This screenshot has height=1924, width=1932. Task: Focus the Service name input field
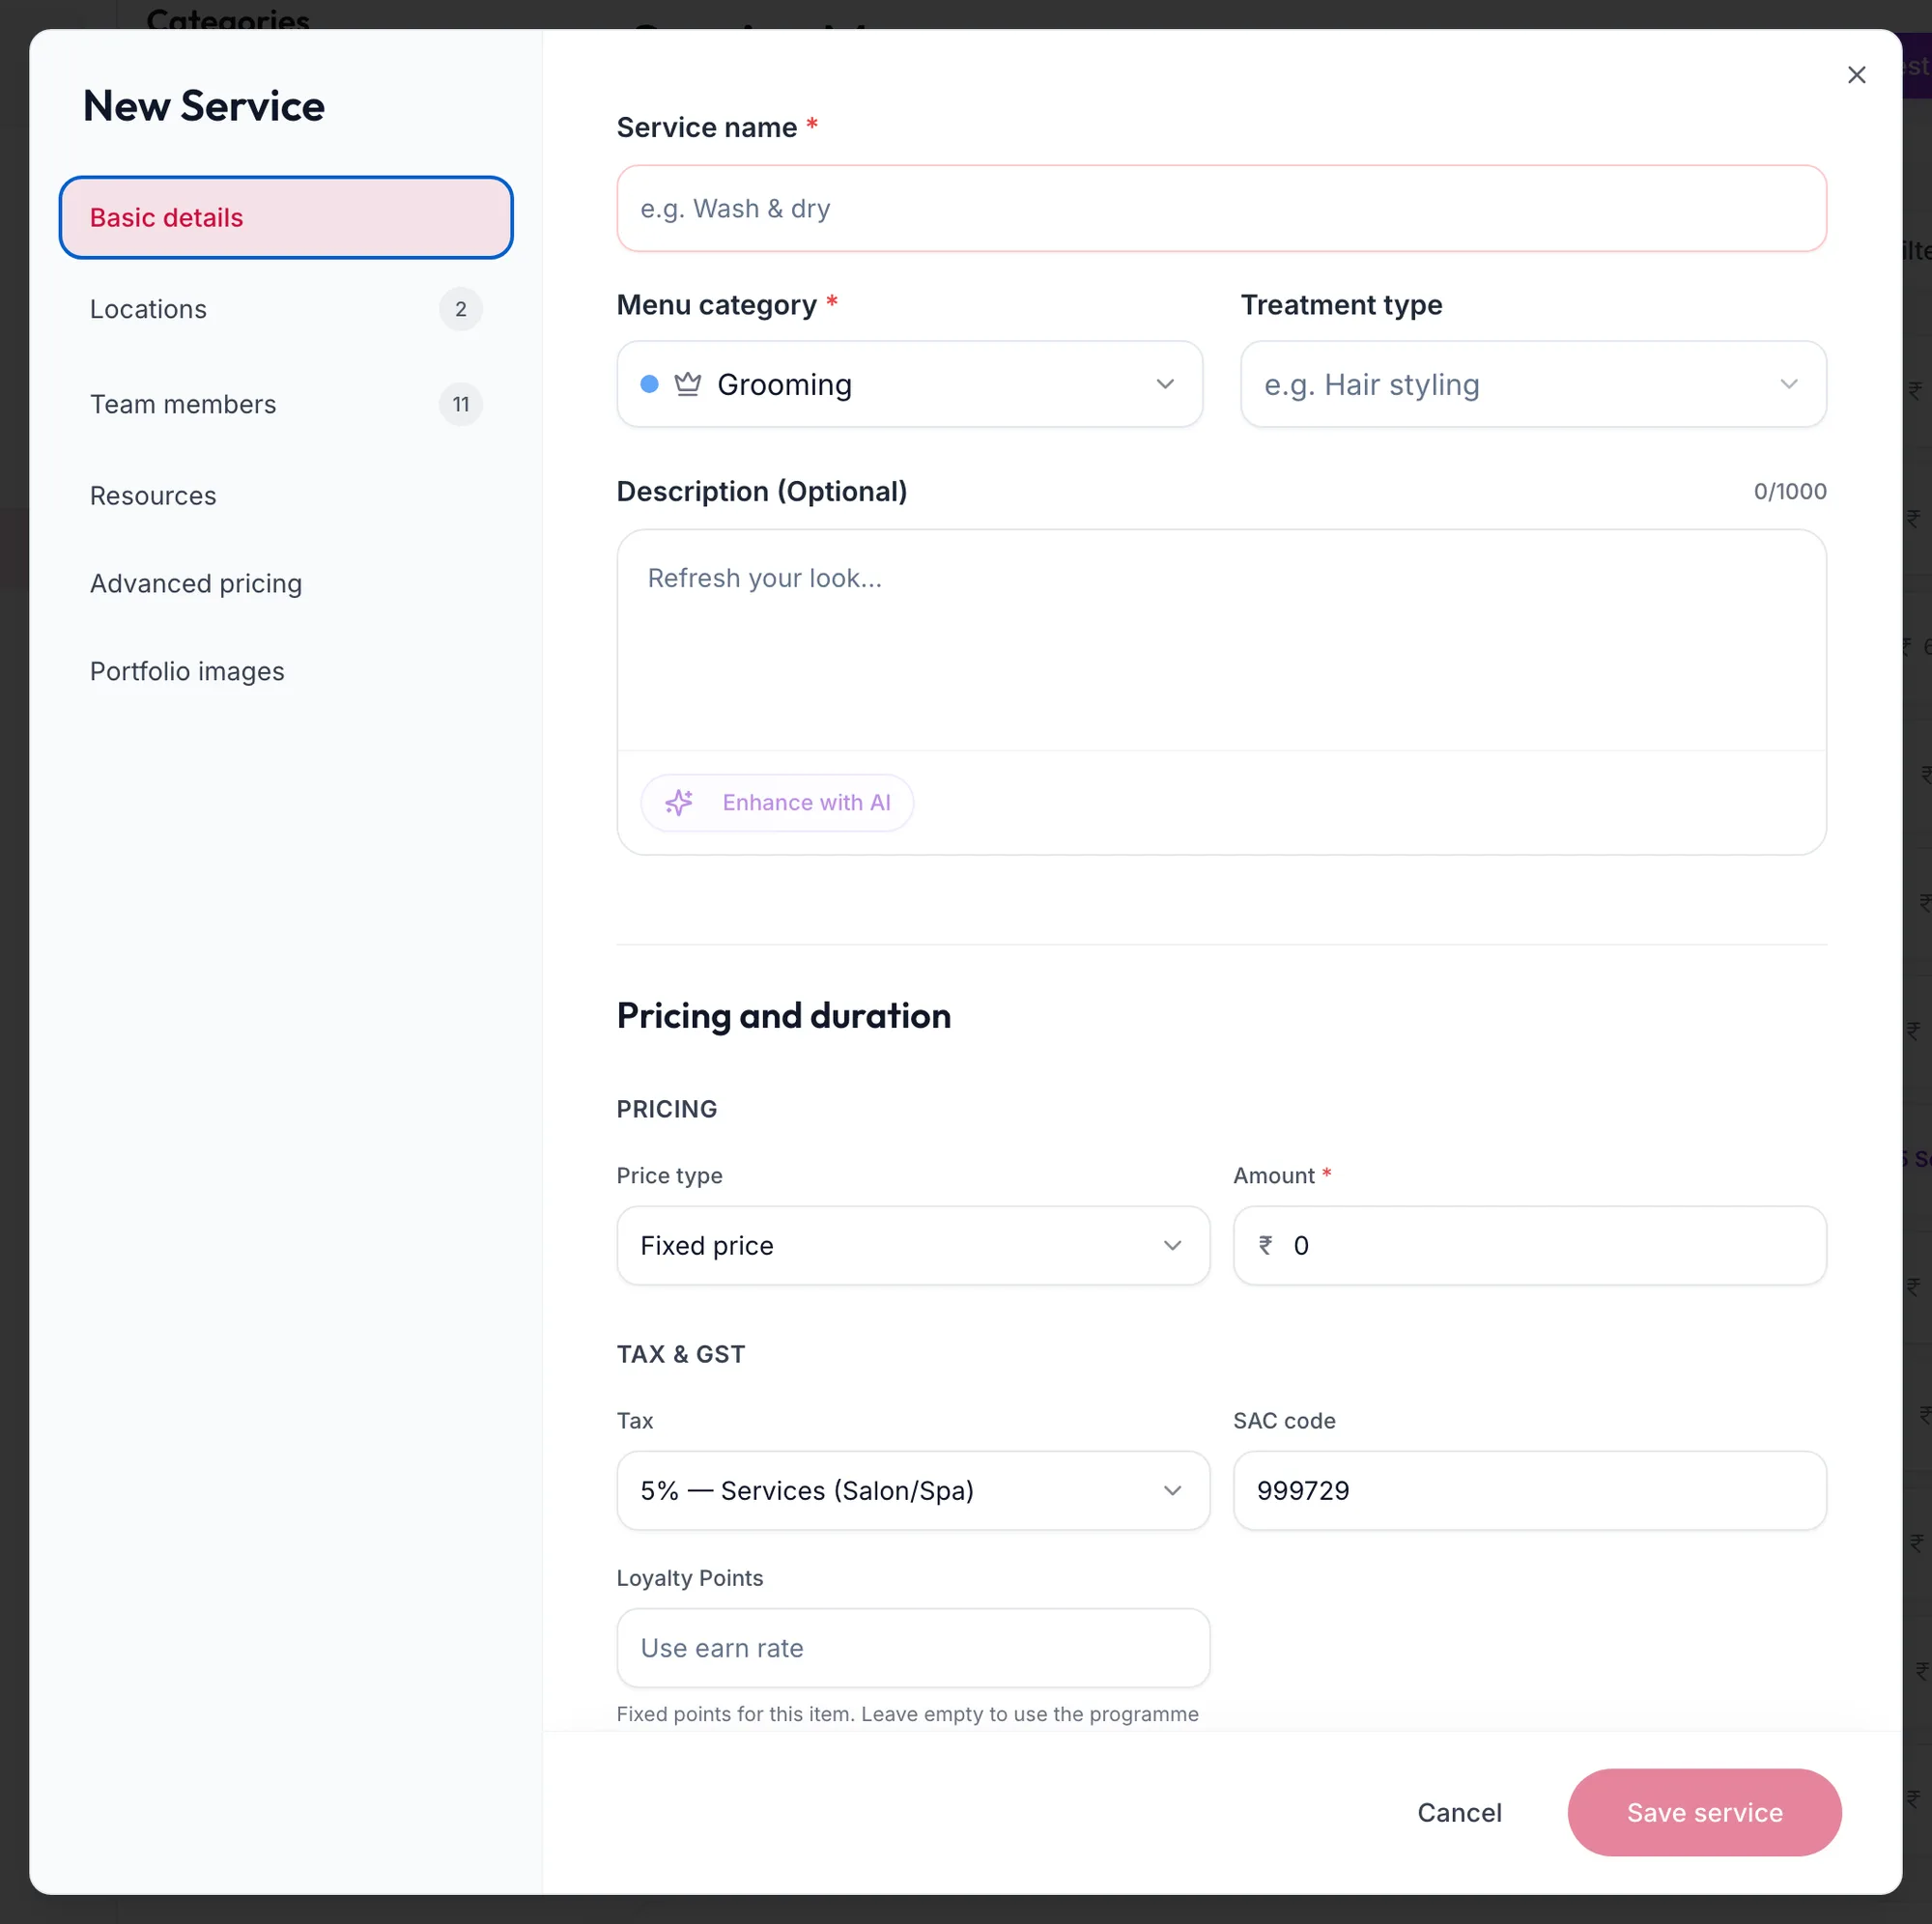[1221, 208]
